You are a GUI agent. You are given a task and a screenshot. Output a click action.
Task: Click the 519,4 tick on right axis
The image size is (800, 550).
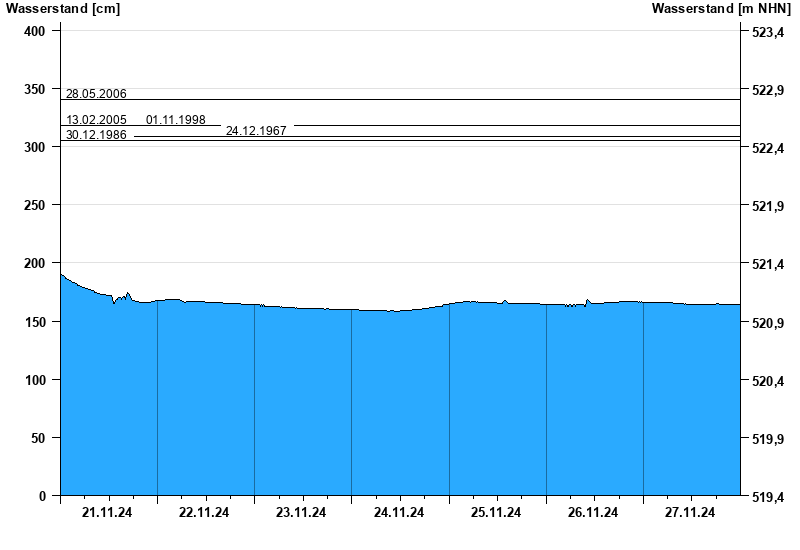click(767, 497)
